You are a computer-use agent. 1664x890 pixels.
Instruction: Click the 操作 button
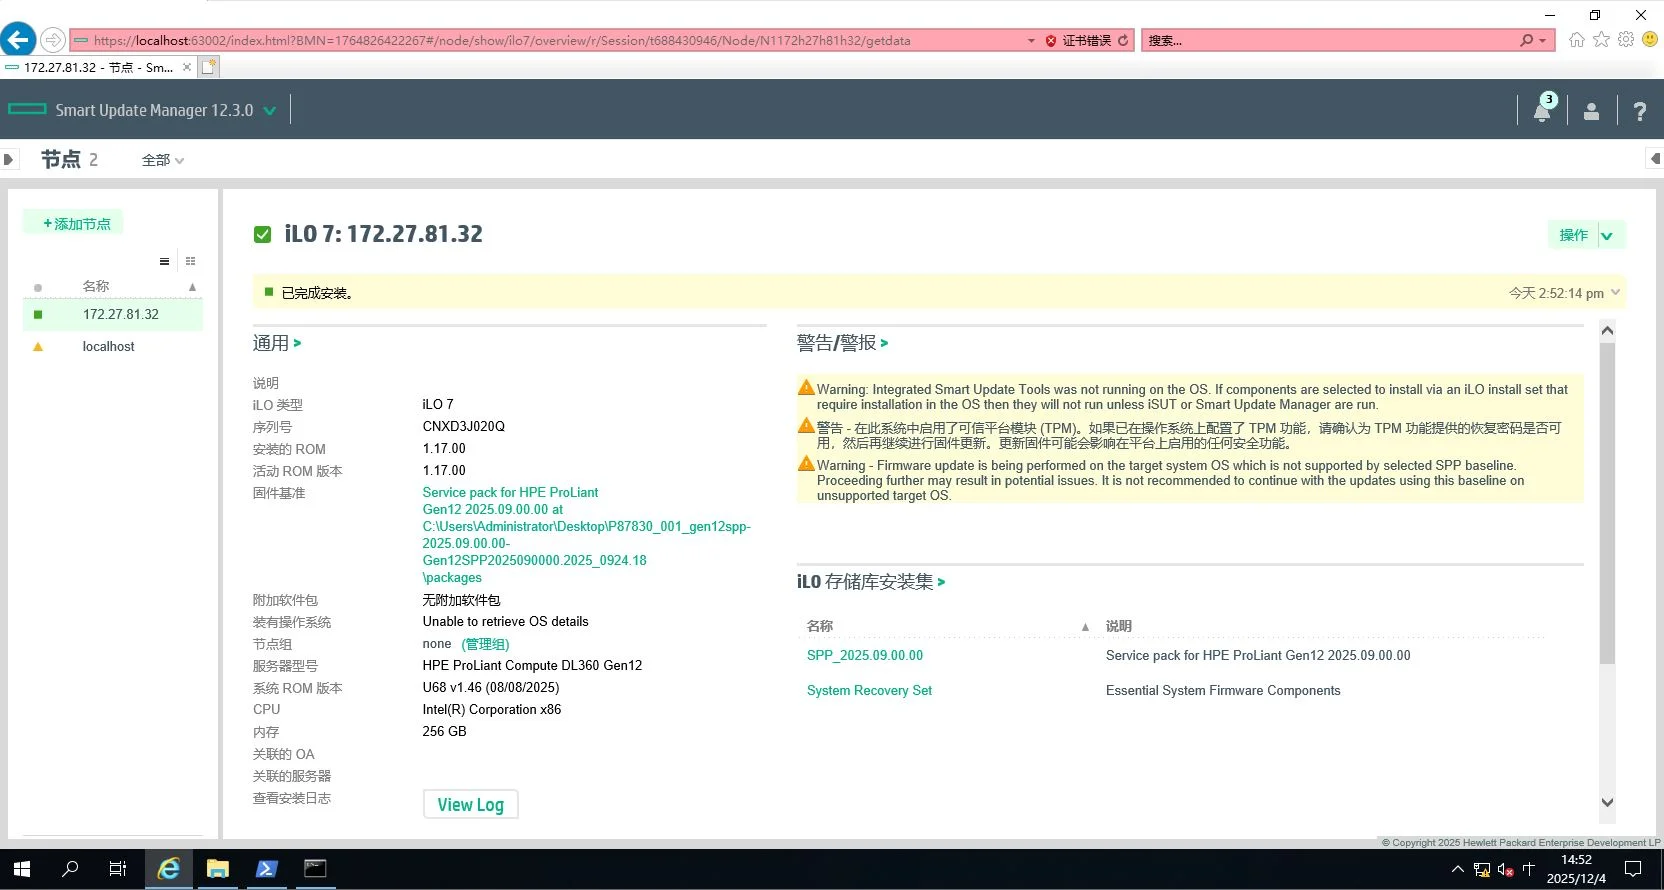1573,236
